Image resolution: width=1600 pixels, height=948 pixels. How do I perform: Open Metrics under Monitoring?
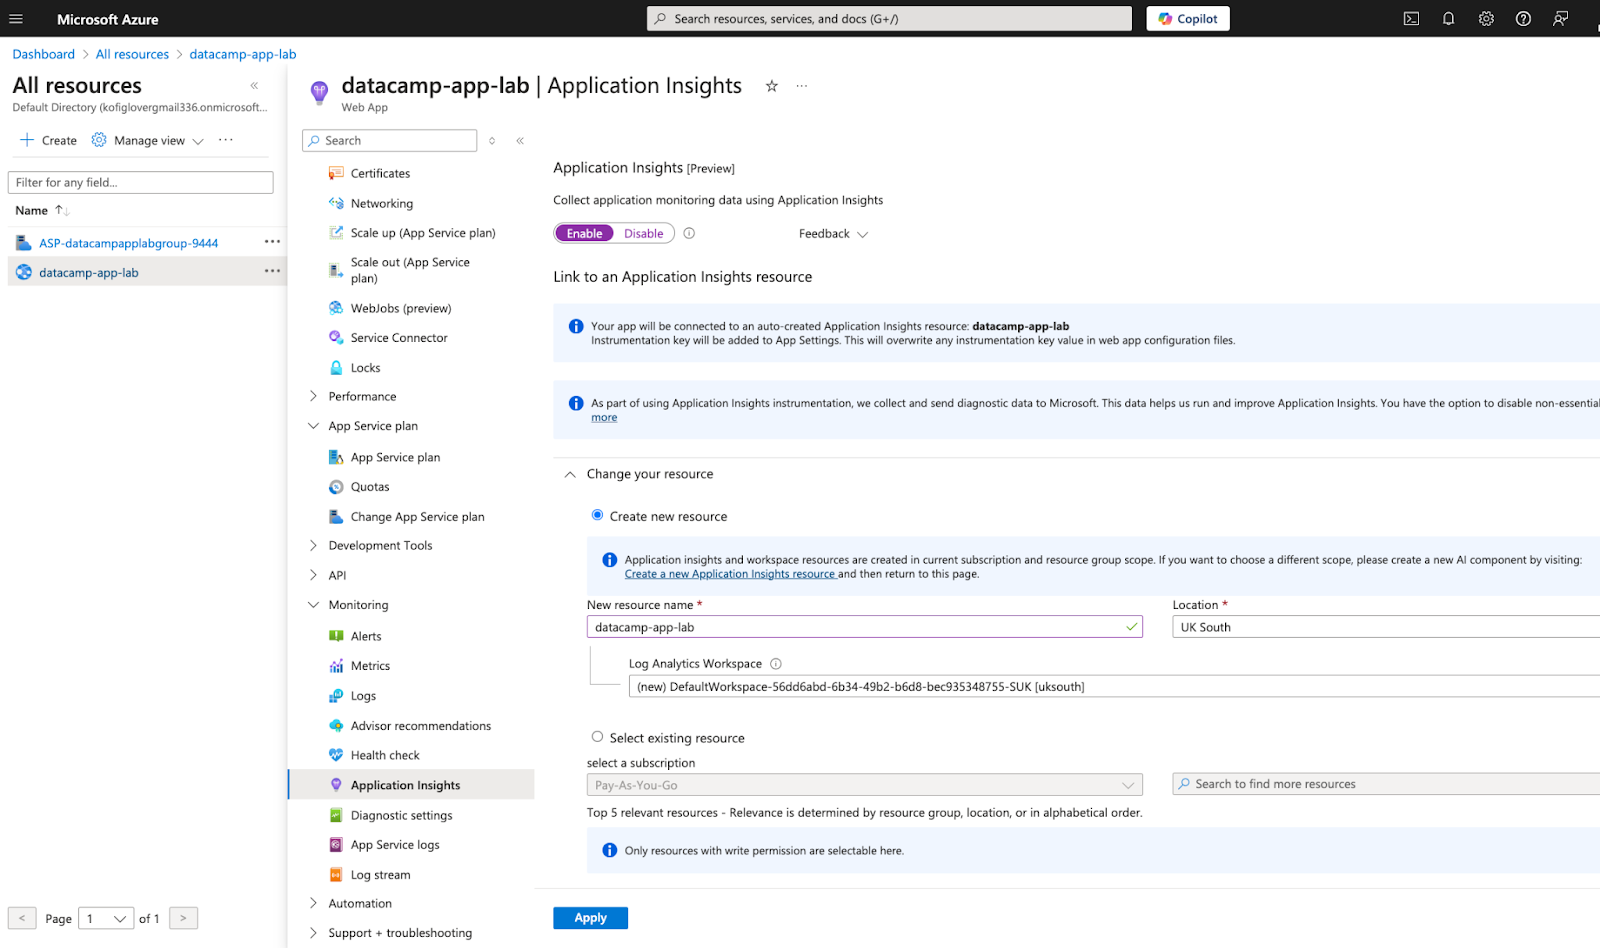pos(370,666)
